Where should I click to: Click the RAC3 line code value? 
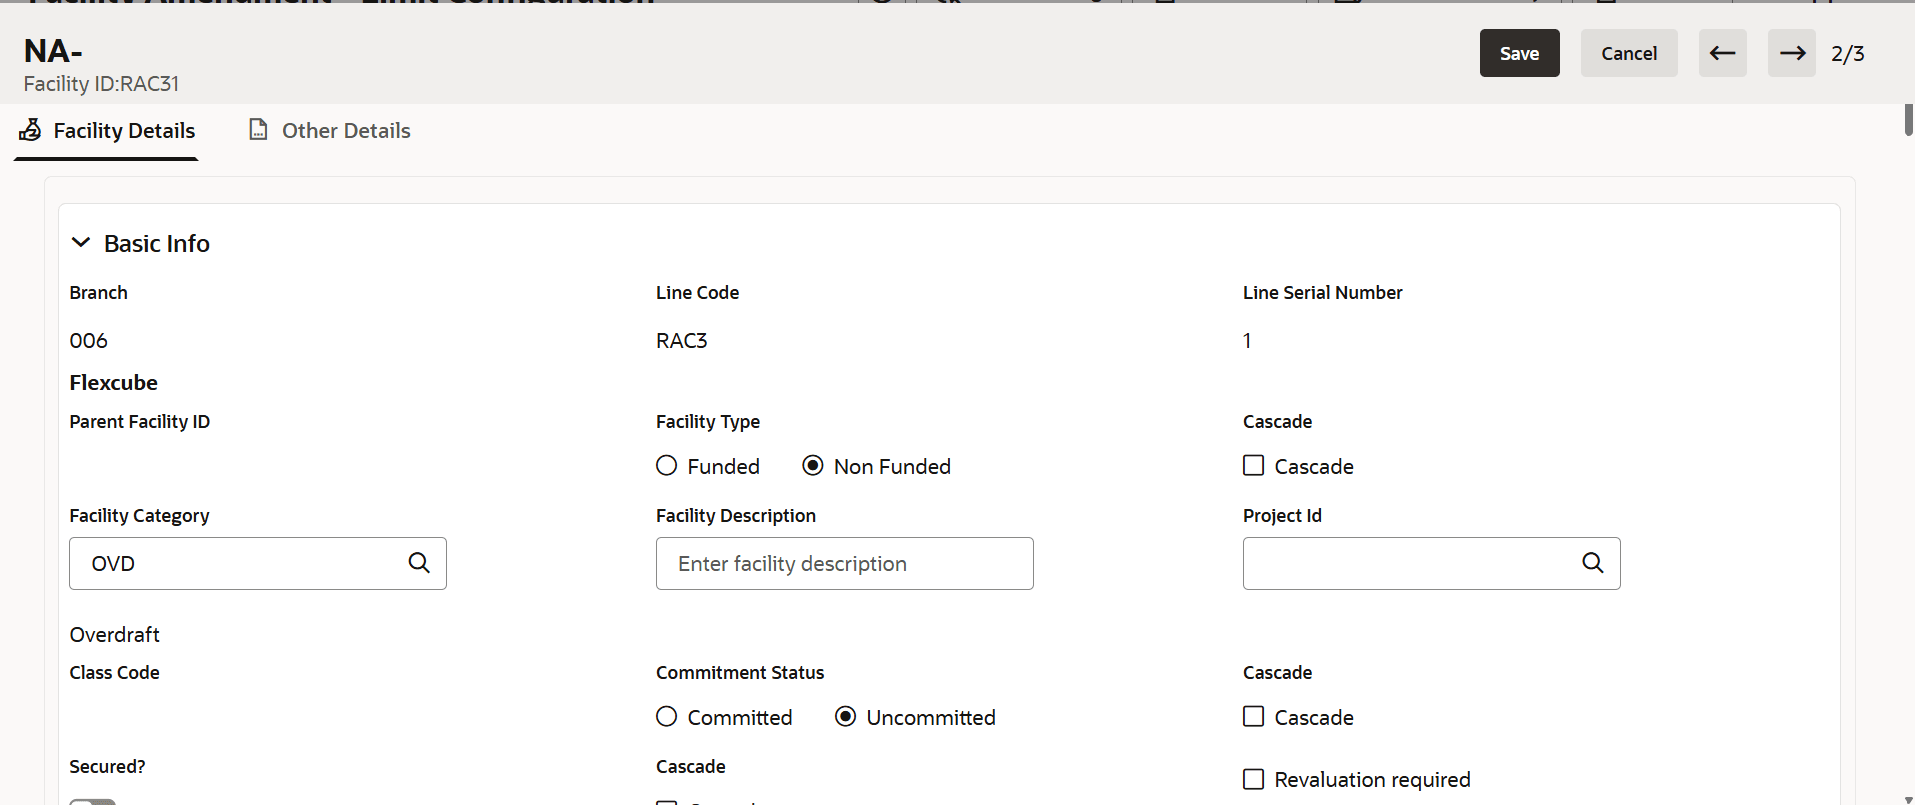click(x=682, y=341)
